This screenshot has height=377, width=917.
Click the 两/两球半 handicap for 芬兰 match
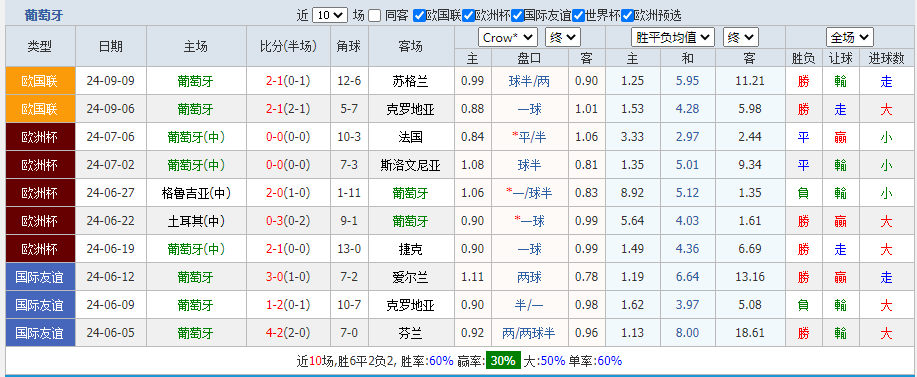[x=529, y=333]
